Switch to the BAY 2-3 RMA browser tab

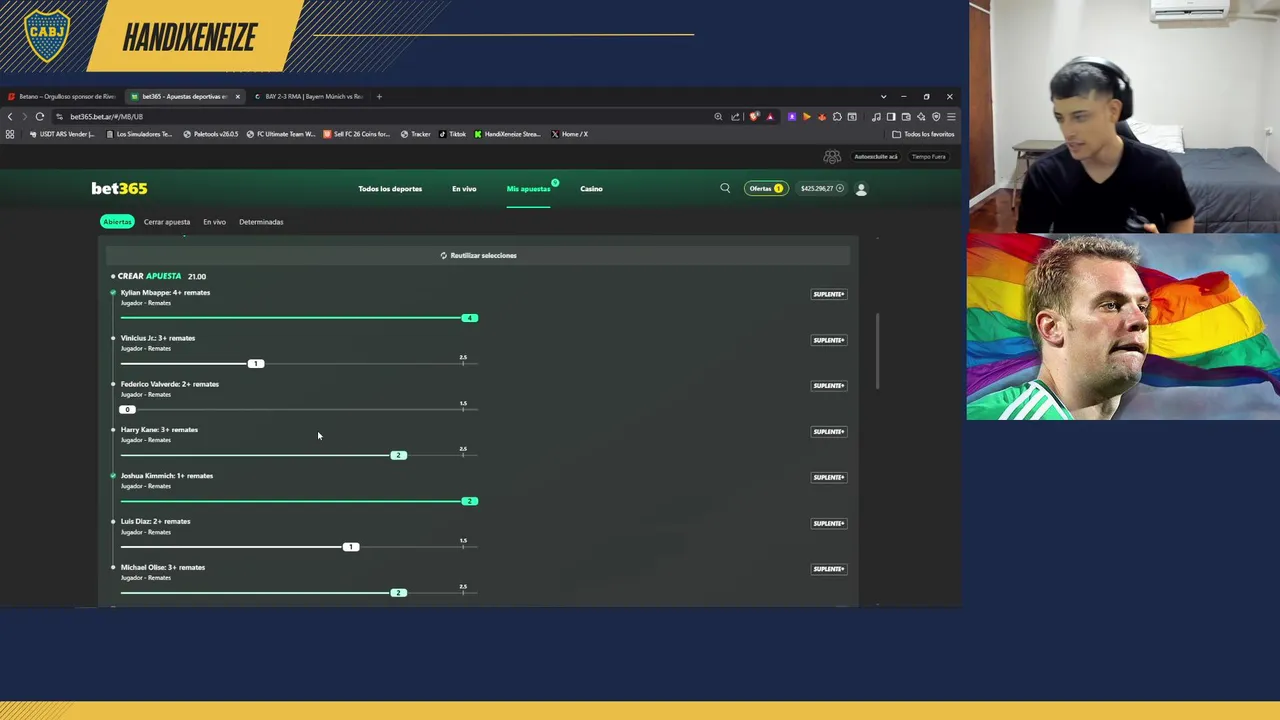click(308, 97)
